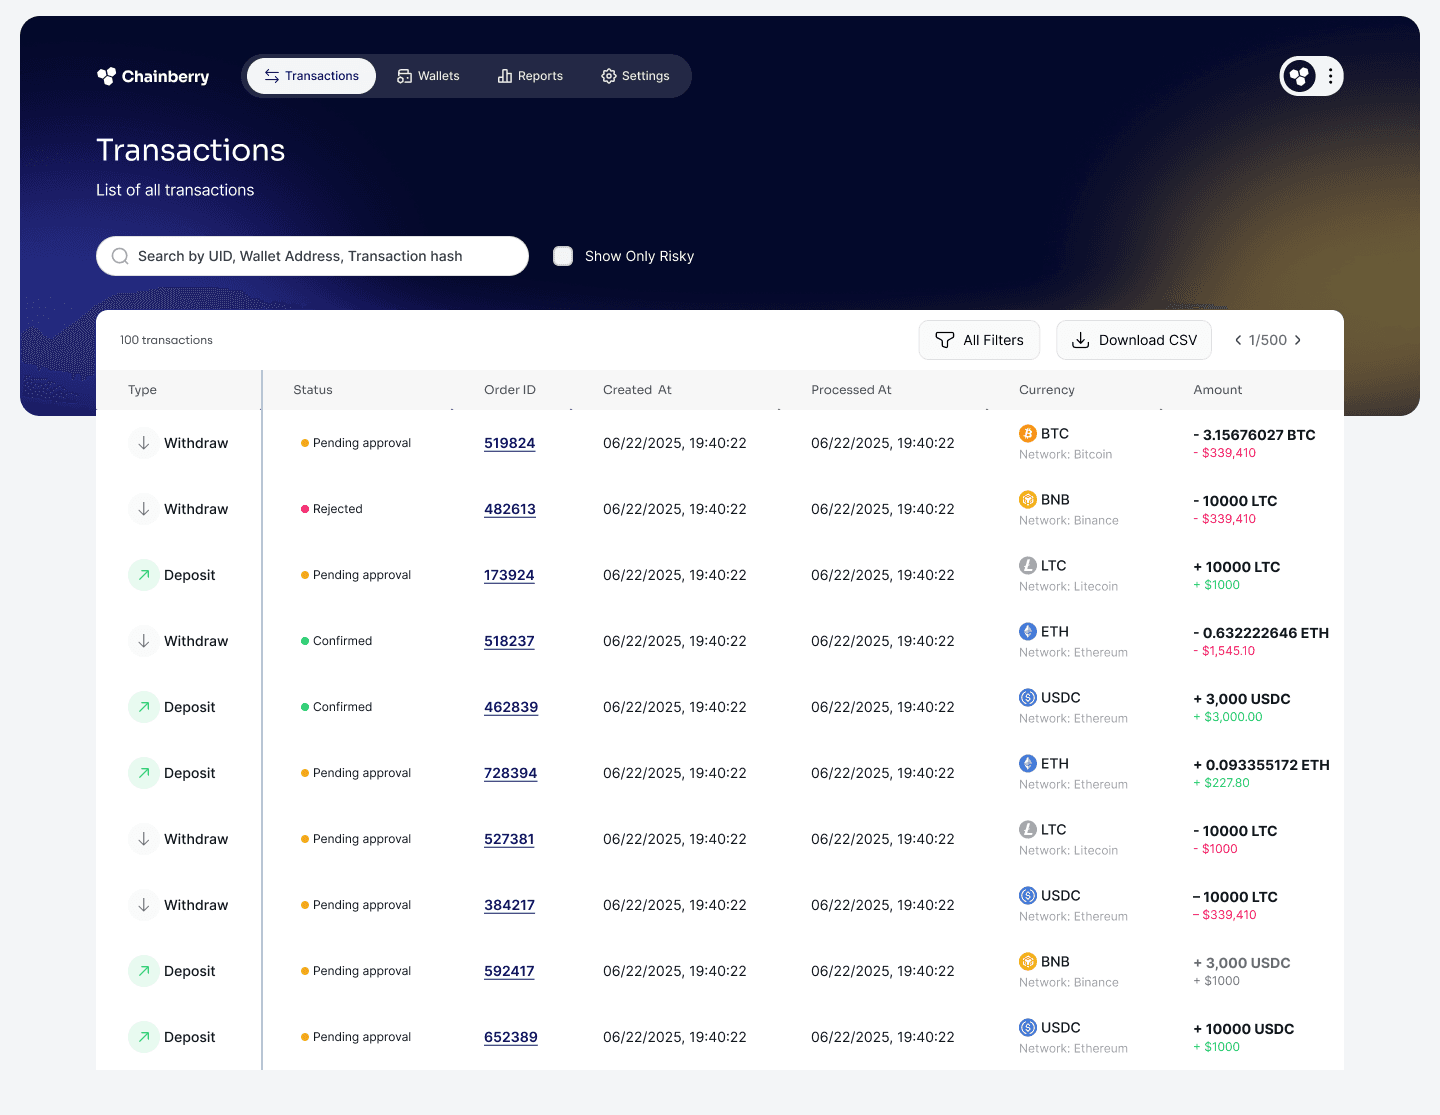1440x1115 pixels.
Task: Click LTC coin icon in order 173924 row
Action: [1028, 565]
